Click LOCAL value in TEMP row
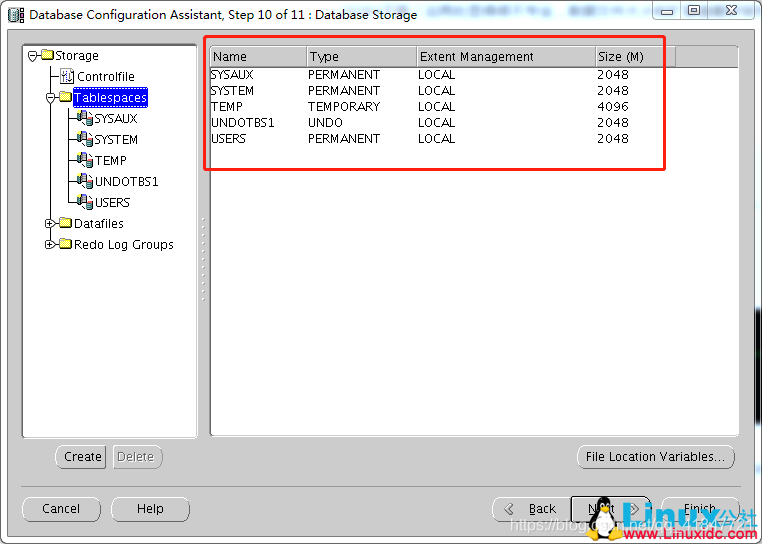The image size is (762, 544). point(436,107)
